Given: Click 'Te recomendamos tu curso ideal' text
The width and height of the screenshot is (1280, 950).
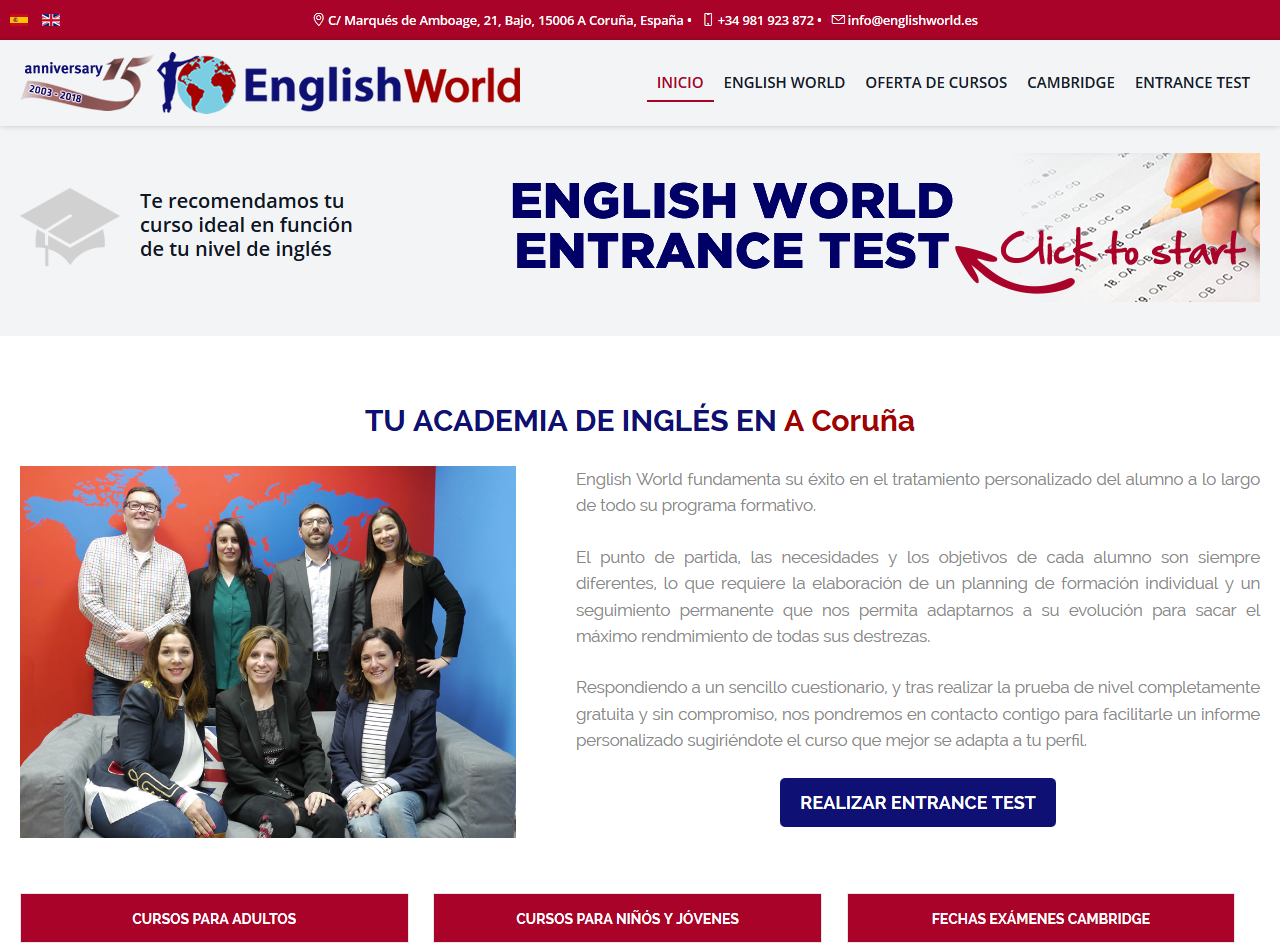Looking at the screenshot, I should coord(246,225).
